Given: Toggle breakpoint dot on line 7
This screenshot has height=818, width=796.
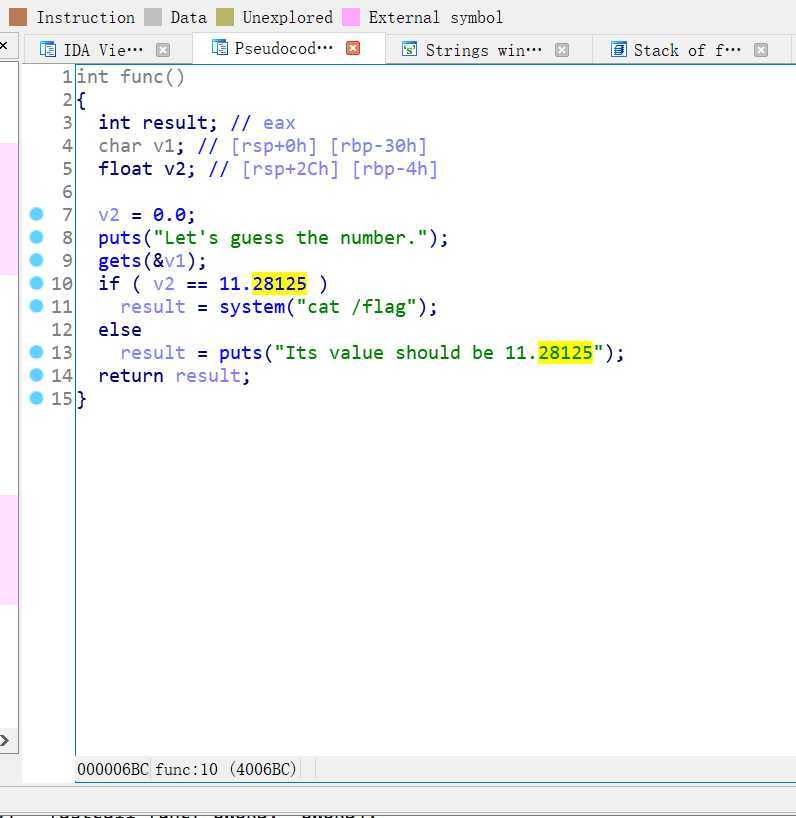Looking at the screenshot, I should point(37,214).
